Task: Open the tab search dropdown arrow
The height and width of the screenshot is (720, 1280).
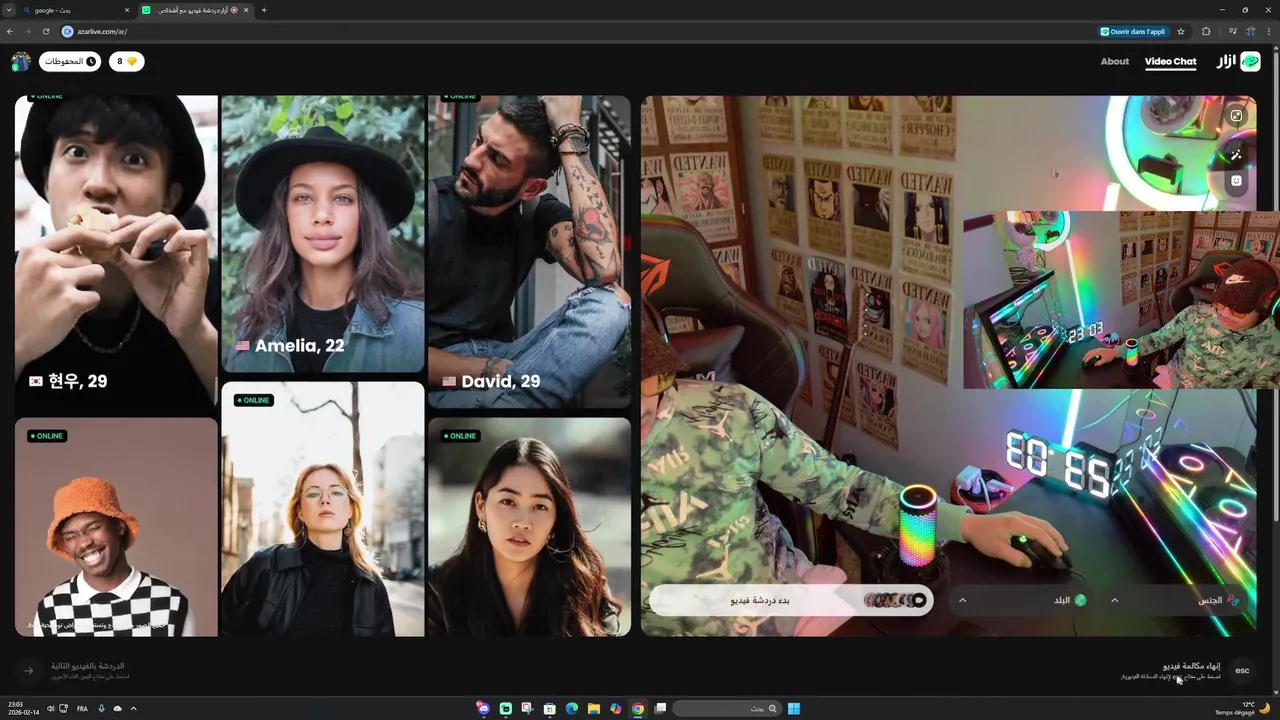Action: click(9, 10)
